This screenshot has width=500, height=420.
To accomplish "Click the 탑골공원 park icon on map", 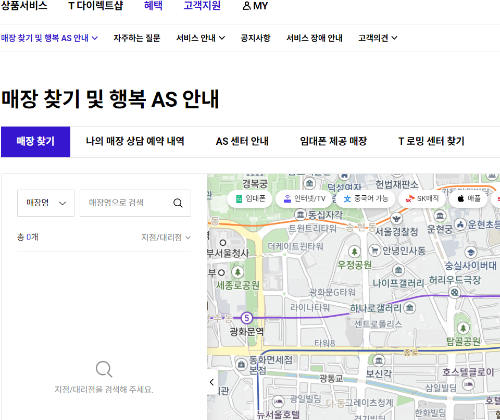I will tap(463, 328).
